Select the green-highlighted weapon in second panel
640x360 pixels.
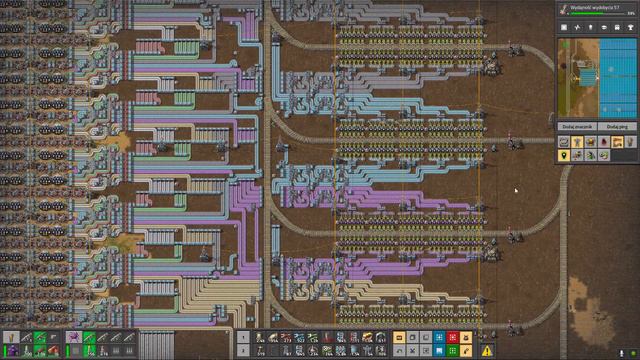click(x=89, y=337)
